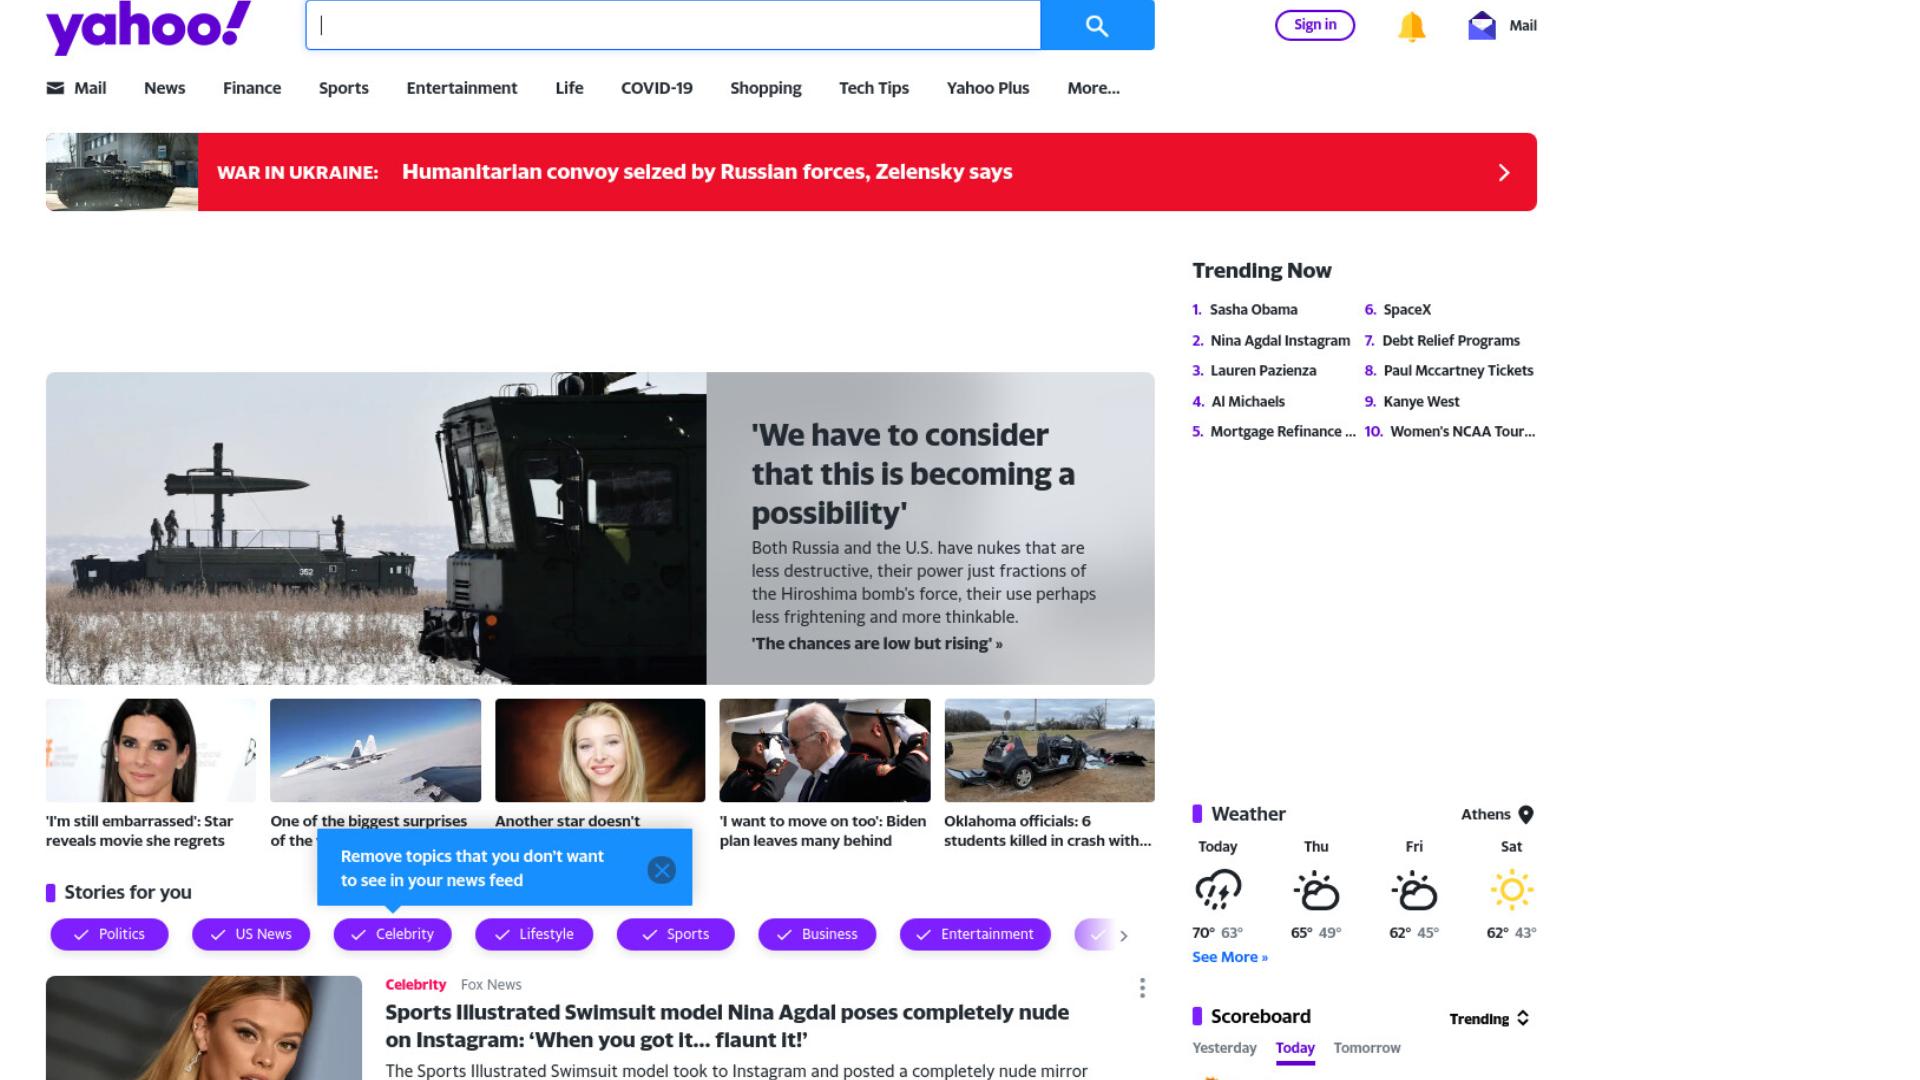Open 'The chances are low but rising' link

tap(877, 644)
